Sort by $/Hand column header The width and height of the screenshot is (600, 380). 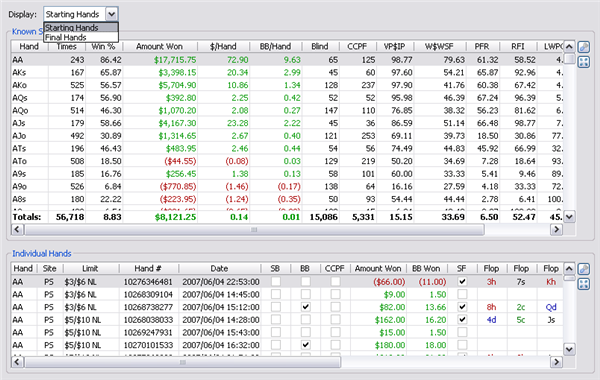coord(223,47)
